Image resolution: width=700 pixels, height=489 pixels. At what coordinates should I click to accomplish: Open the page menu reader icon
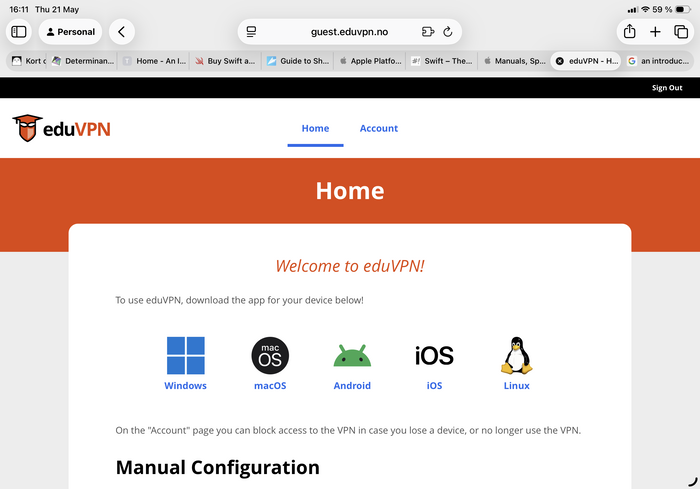click(251, 32)
